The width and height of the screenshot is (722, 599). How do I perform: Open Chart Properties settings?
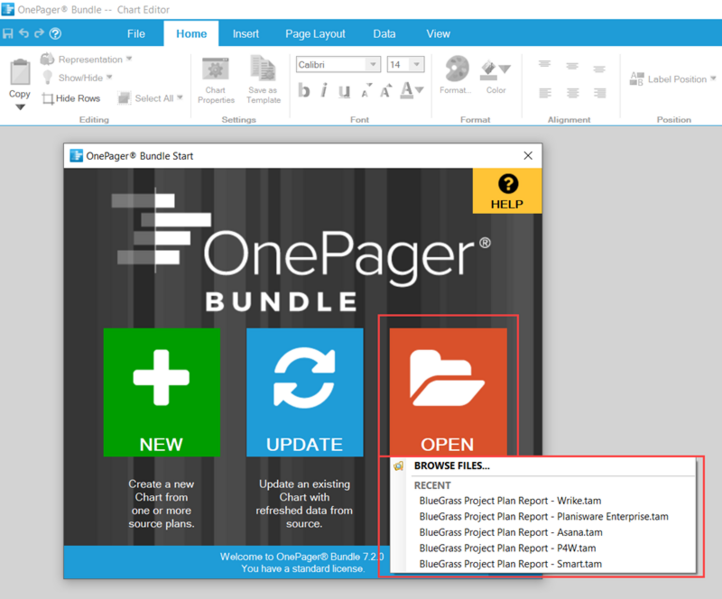[215, 80]
